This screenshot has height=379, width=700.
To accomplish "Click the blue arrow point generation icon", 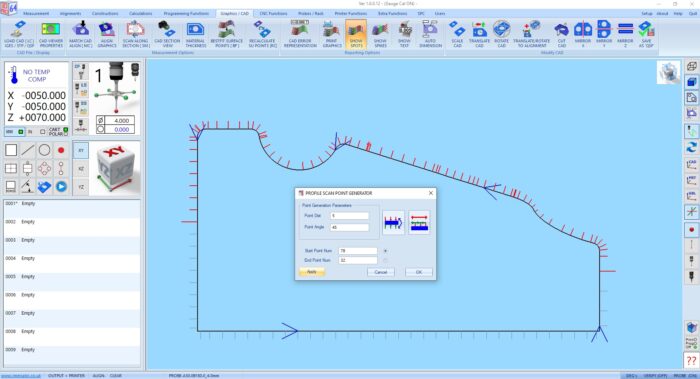I will tap(393, 222).
